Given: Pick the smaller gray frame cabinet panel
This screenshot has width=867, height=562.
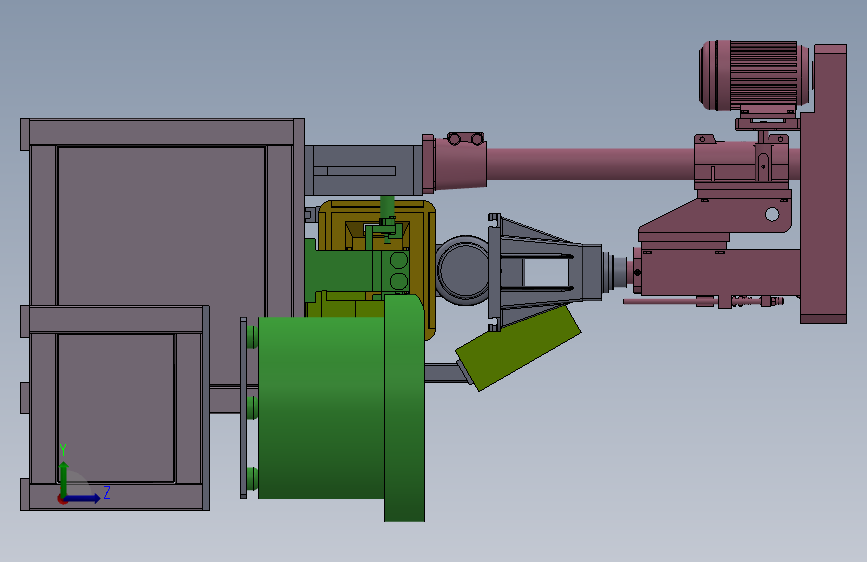Looking at the screenshot, I should (x=116, y=408).
